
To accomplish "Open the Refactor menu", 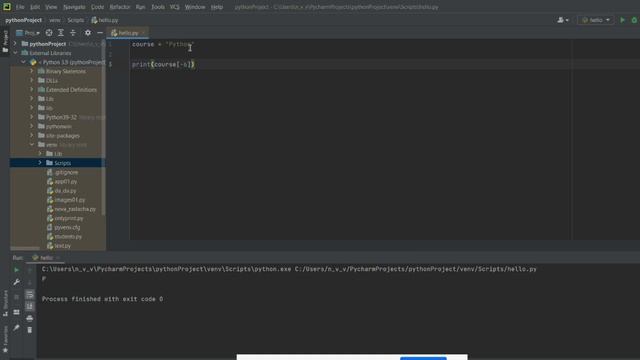I will coord(120,7).
